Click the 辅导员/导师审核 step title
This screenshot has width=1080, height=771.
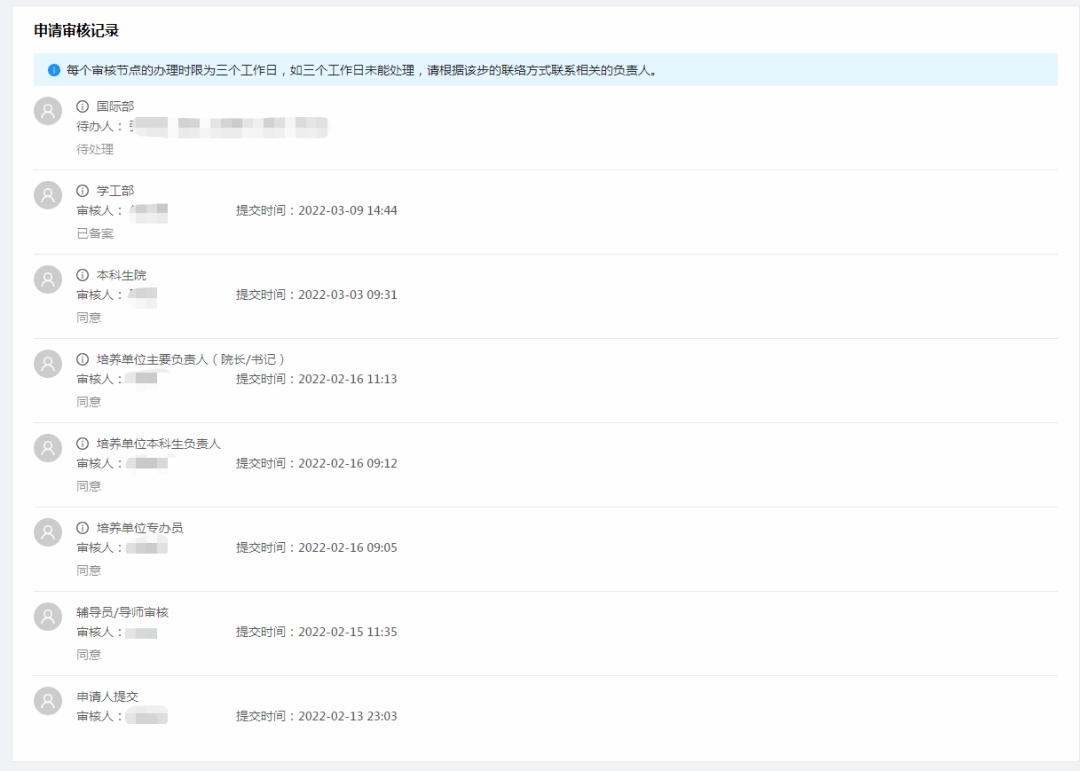coord(122,612)
